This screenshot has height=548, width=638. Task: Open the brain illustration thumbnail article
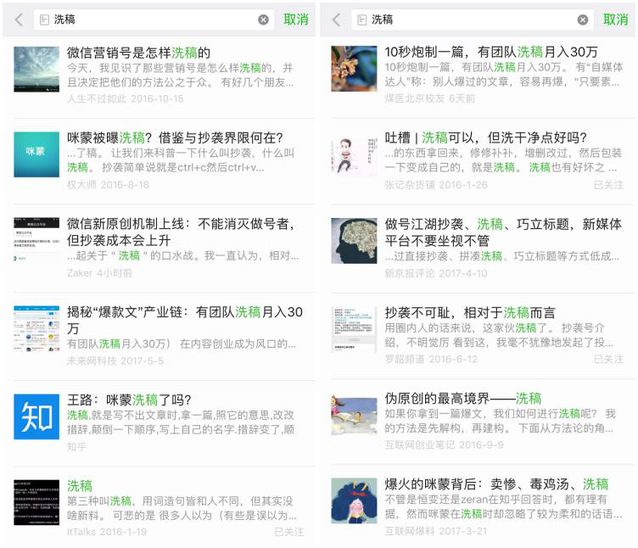click(x=354, y=241)
